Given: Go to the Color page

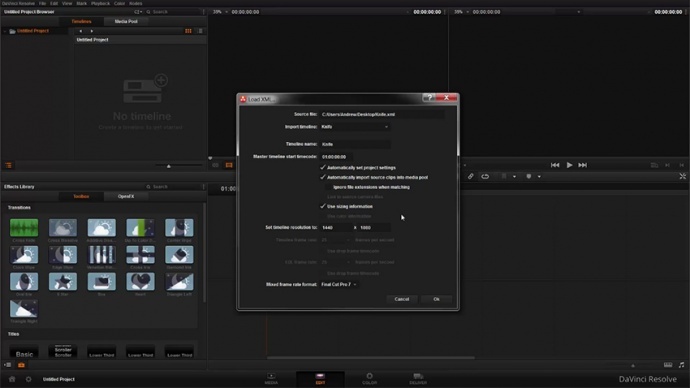Looking at the screenshot, I should pyautogui.click(x=369, y=378).
